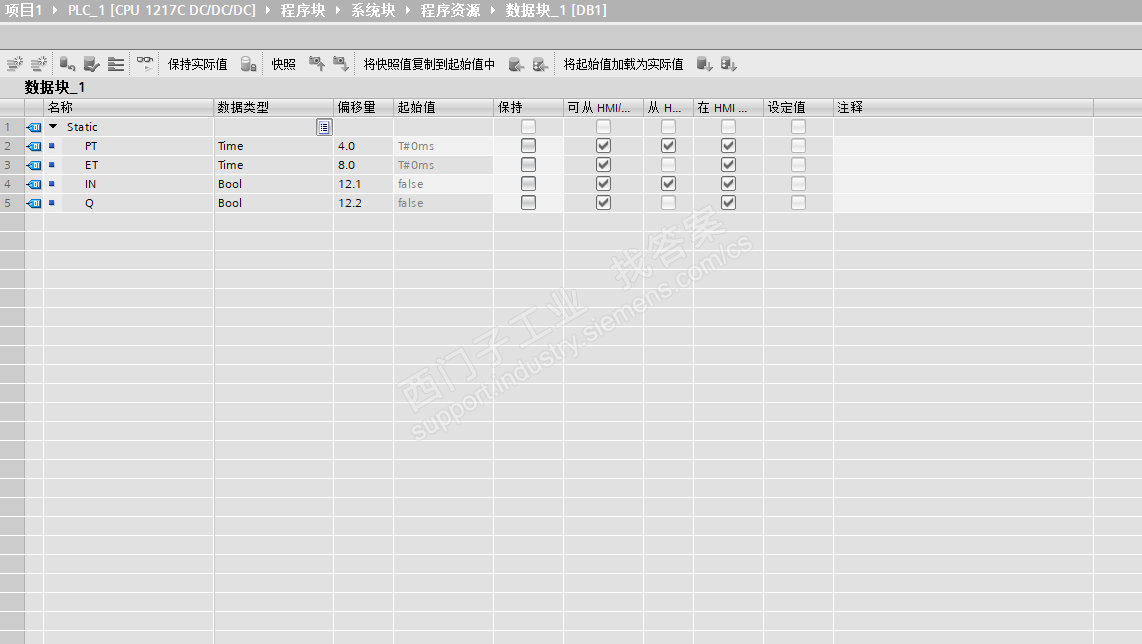Click the tag icon of the Q row
The image size is (1142, 644).
coord(34,203)
